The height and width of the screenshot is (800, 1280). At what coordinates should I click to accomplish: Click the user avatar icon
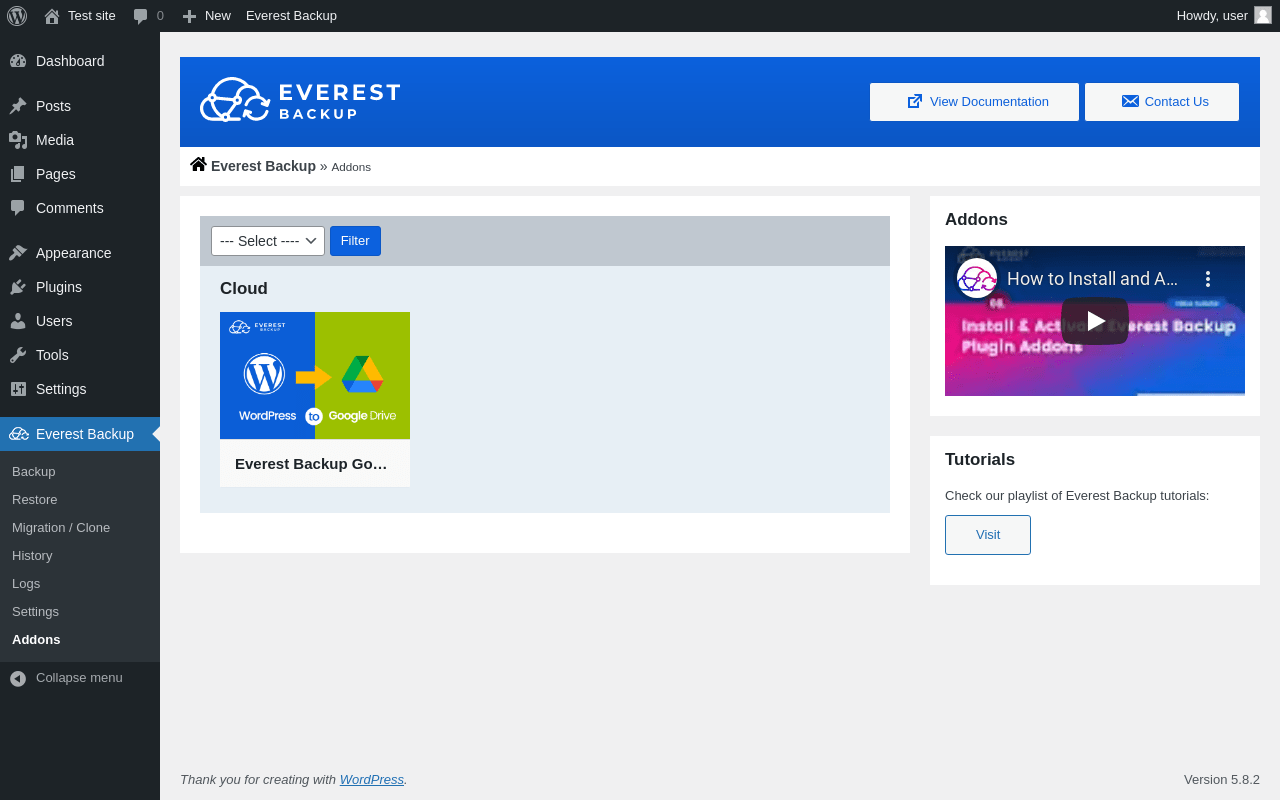tap(1263, 15)
